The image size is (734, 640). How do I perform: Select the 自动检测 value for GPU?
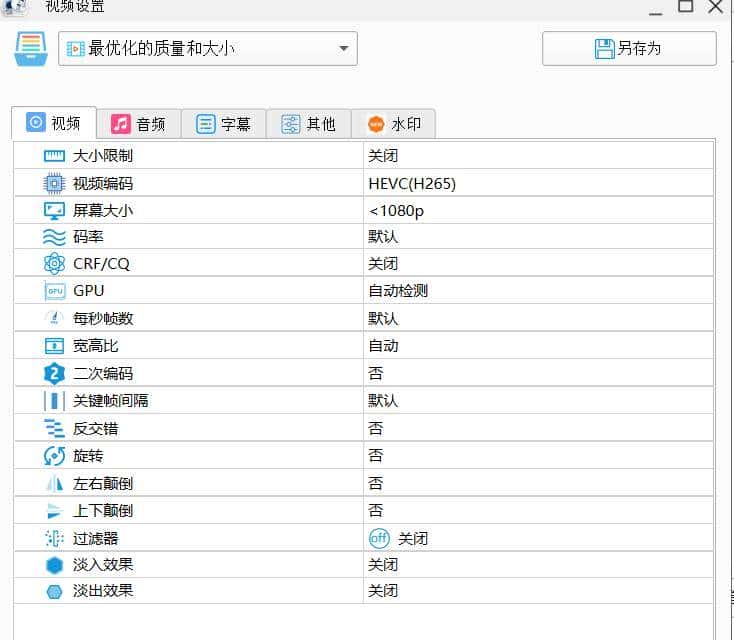[398, 291]
